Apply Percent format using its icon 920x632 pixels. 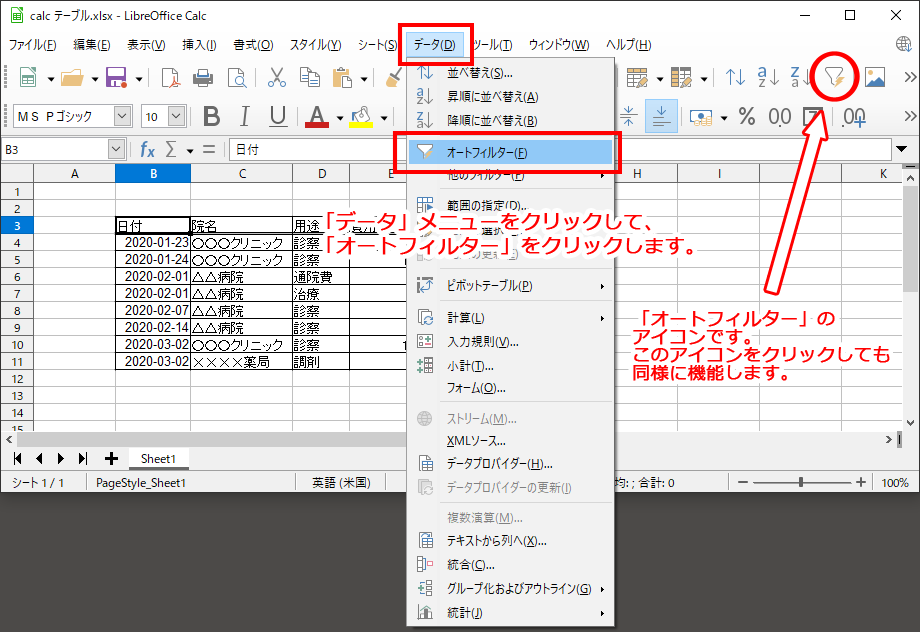pos(745,117)
